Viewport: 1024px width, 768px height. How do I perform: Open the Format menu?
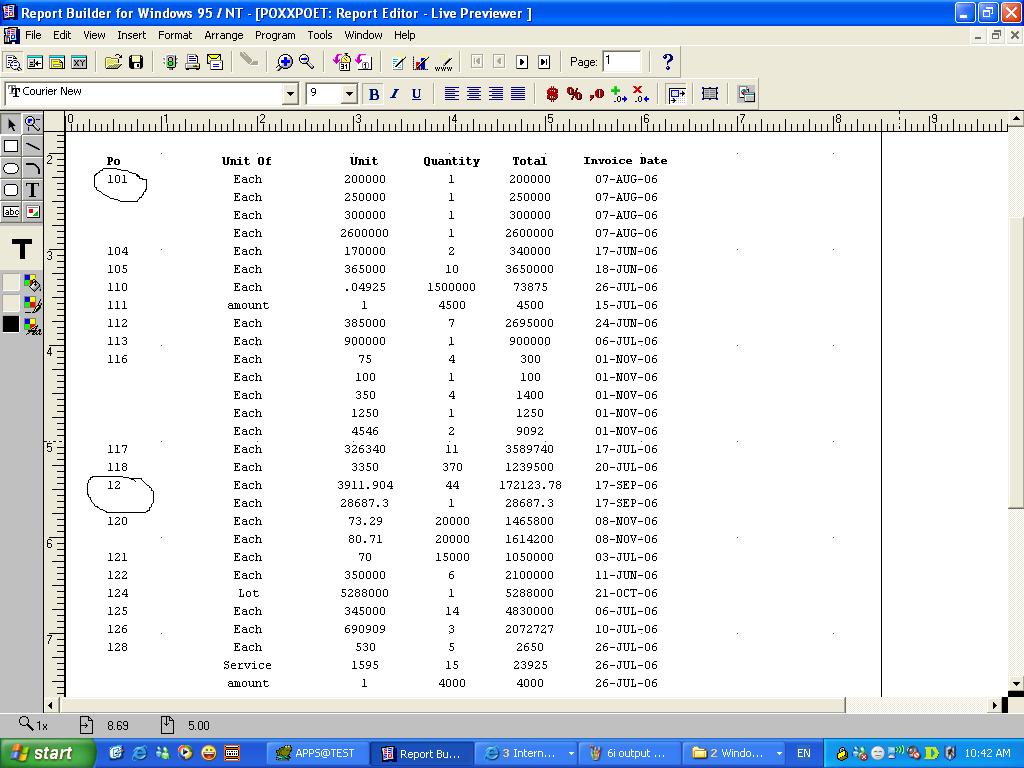[175, 35]
